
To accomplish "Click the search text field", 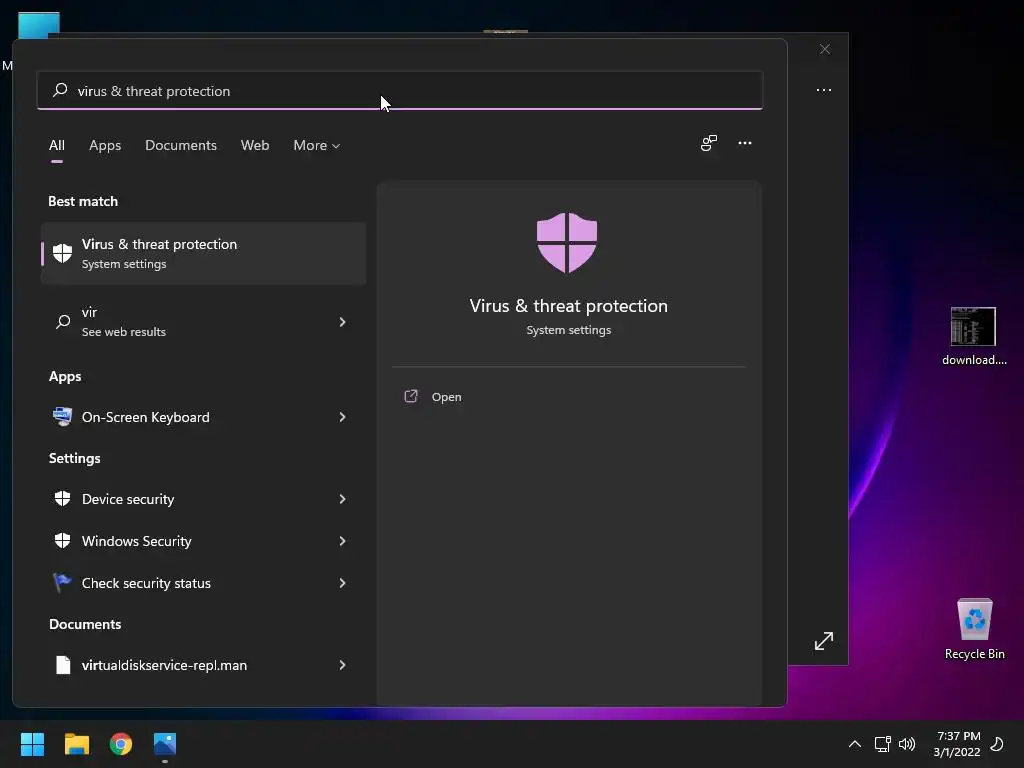I will tap(400, 91).
